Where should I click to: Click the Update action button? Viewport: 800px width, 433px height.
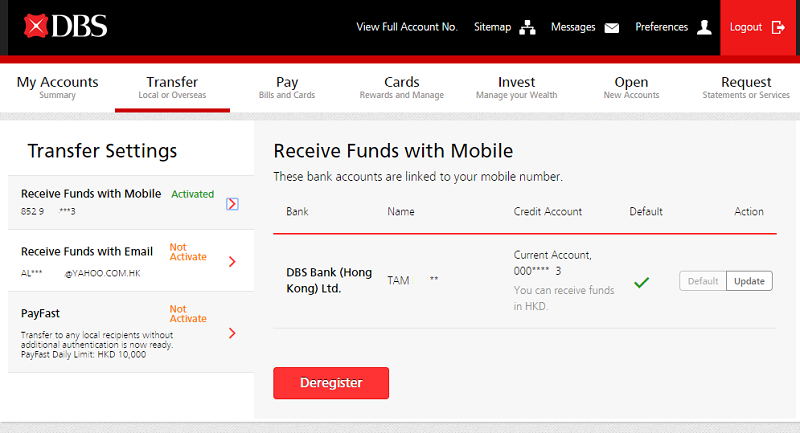click(x=749, y=281)
